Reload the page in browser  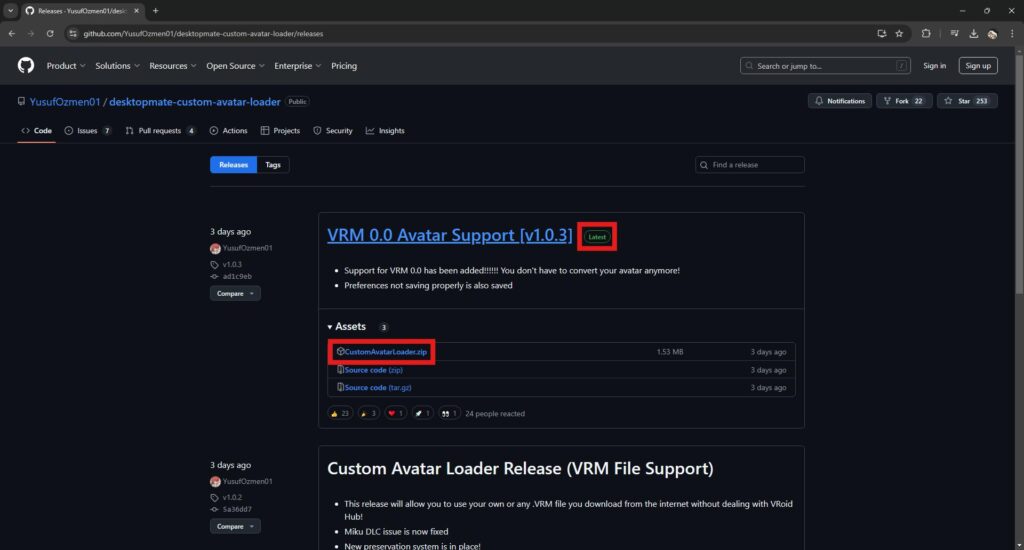coord(50,33)
